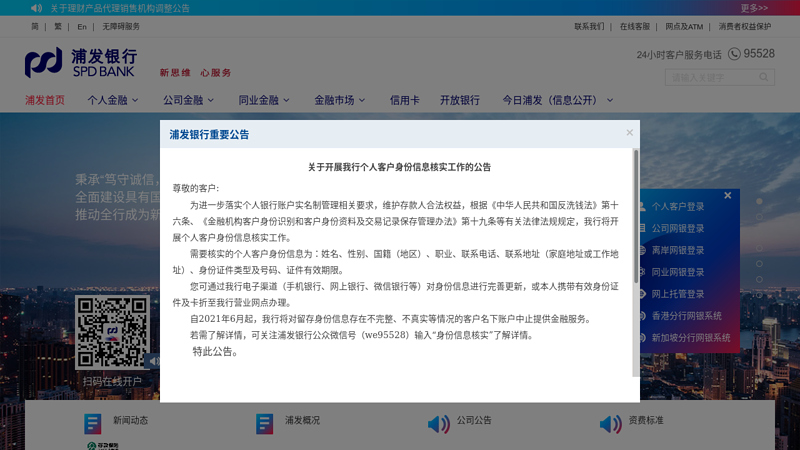Viewport: 800px width, 450px height.
Task: Open the 信用卡 nav item
Action: point(405,100)
